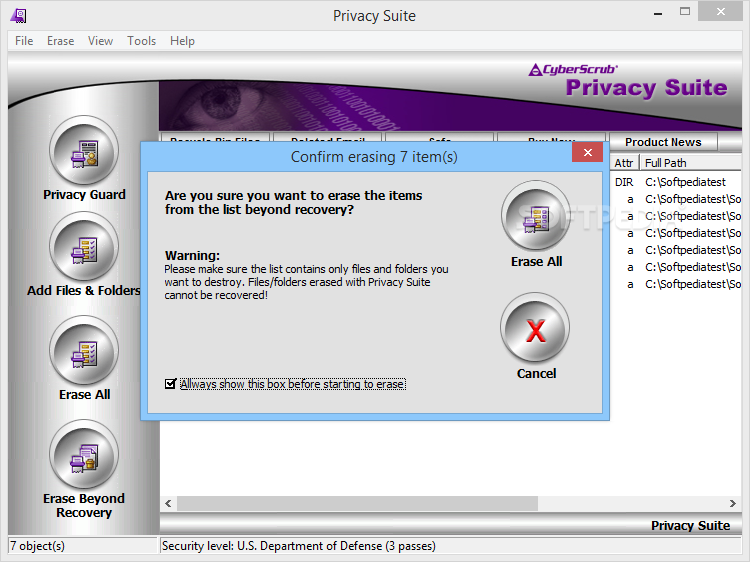Switch to the Product News tab
The width and height of the screenshot is (750, 562).
pyautogui.click(x=663, y=142)
